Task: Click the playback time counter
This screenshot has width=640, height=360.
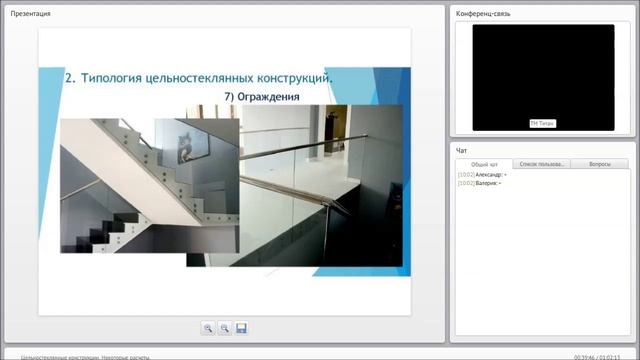Action: click(x=597, y=358)
